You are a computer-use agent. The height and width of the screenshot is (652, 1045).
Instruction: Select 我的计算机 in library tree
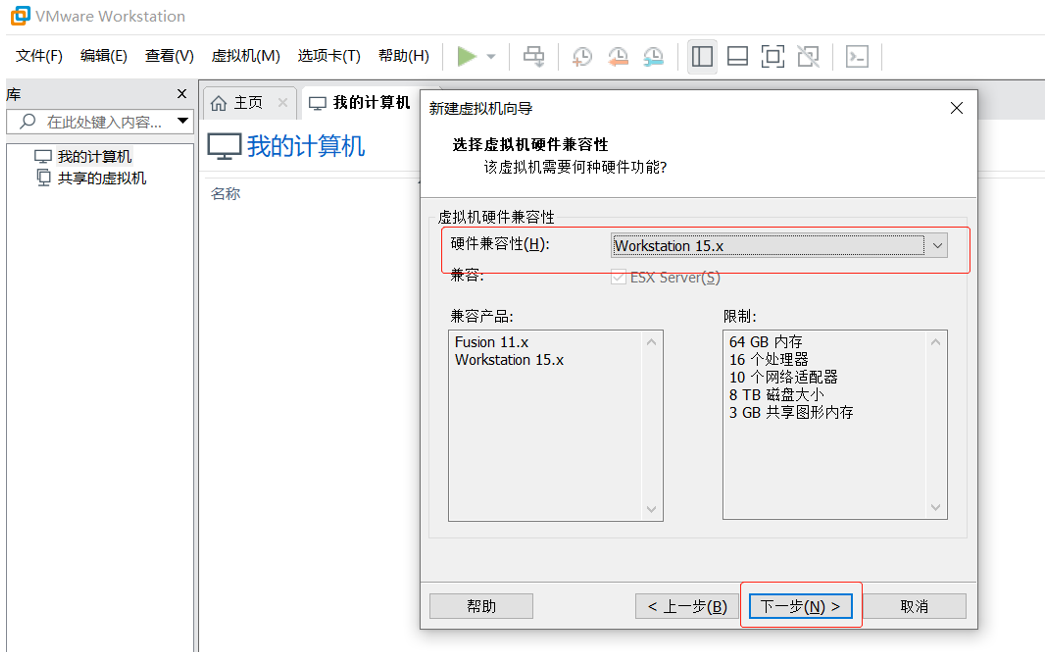click(94, 157)
